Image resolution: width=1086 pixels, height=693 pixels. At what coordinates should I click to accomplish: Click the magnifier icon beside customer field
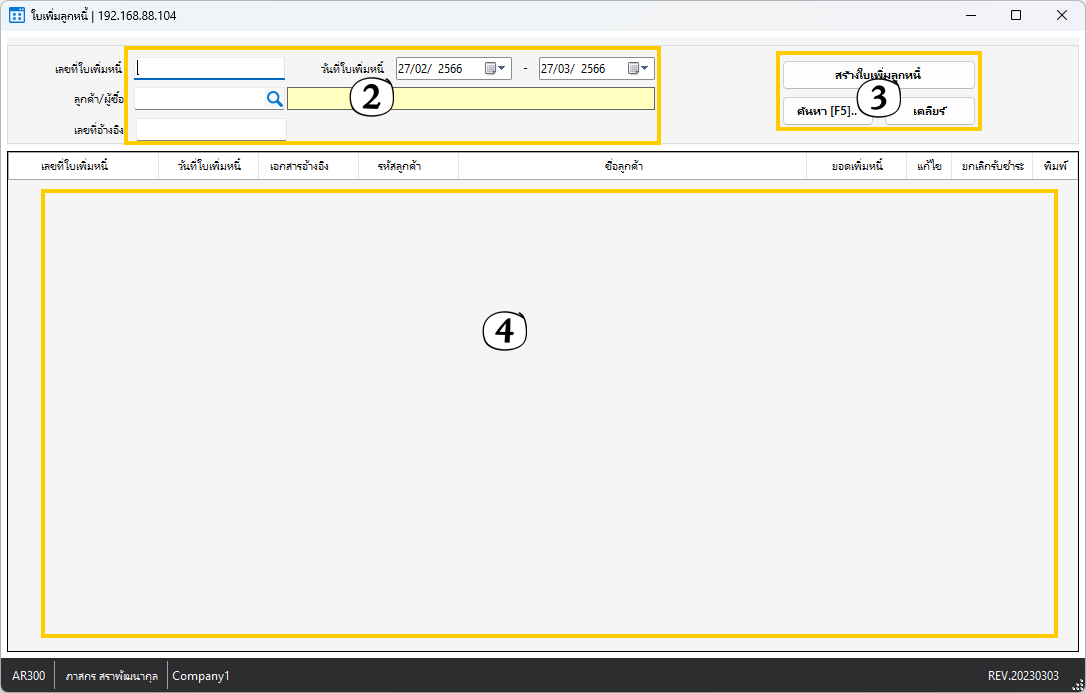pos(274,99)
